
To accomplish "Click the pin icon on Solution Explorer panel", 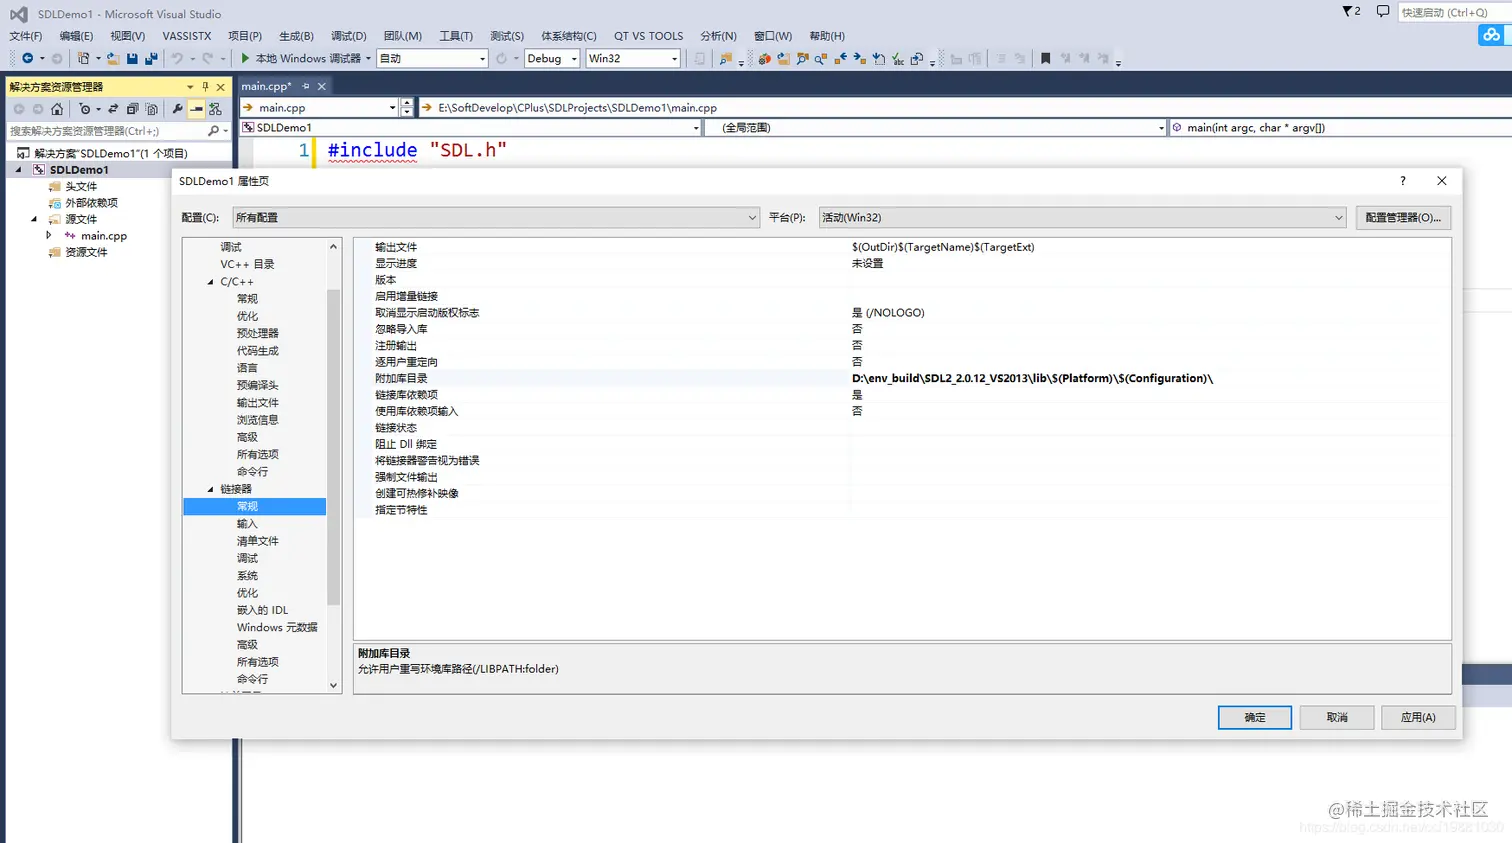I will (205, 87).
